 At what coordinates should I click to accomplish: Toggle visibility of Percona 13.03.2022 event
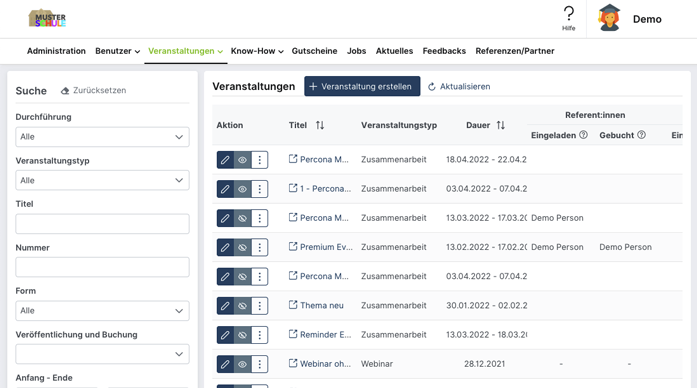pos(242,218)
